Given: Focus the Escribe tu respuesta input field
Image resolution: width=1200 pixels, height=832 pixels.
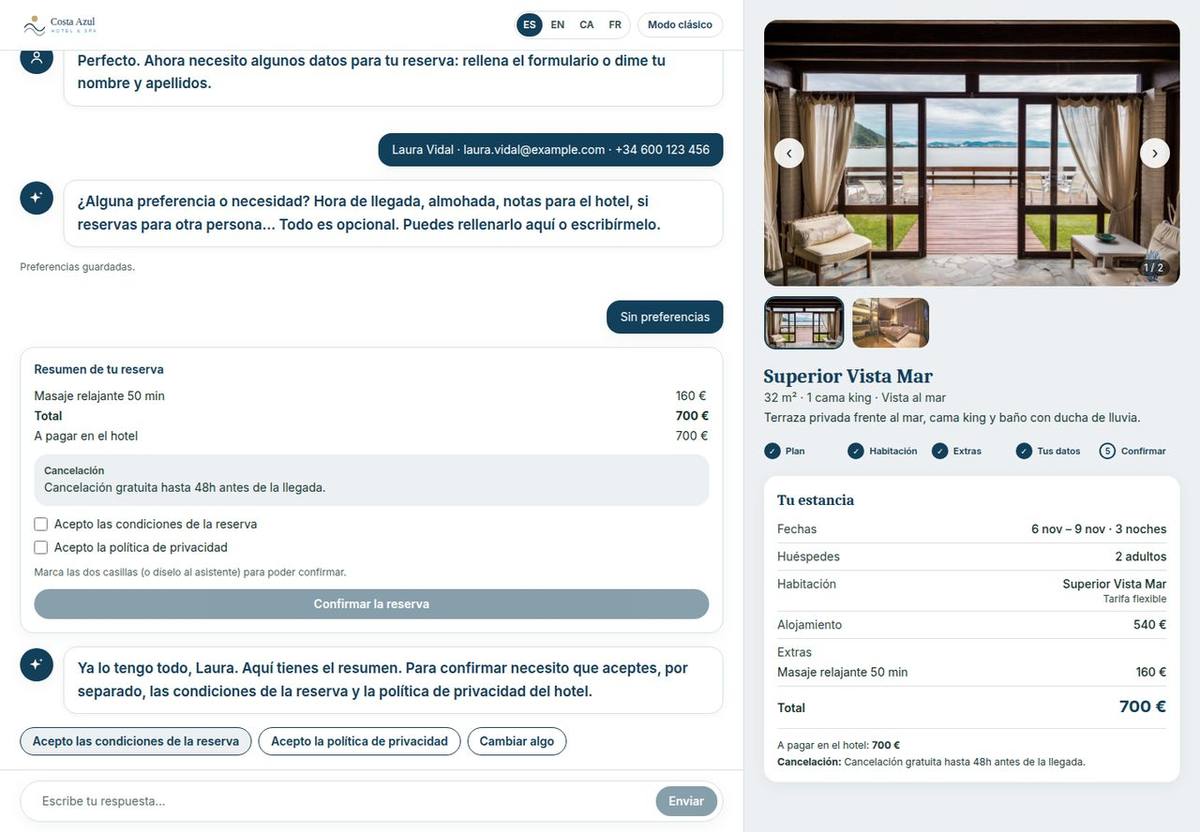Looking at the screenshot, I should coord(340,801).
